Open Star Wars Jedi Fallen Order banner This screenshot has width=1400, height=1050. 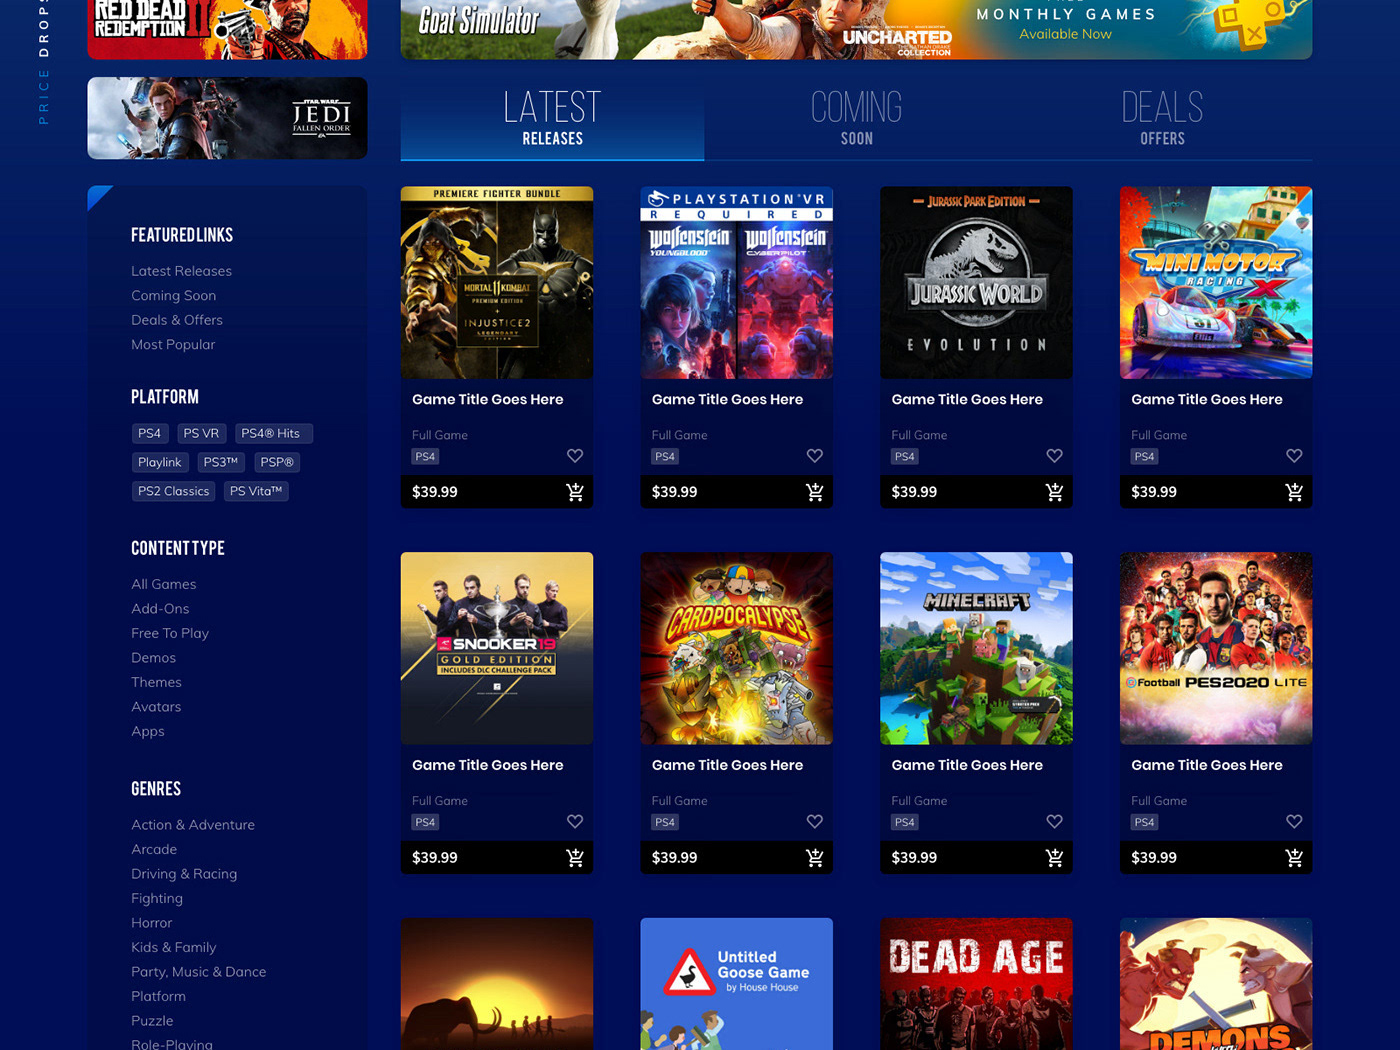(x=227, y=118)
